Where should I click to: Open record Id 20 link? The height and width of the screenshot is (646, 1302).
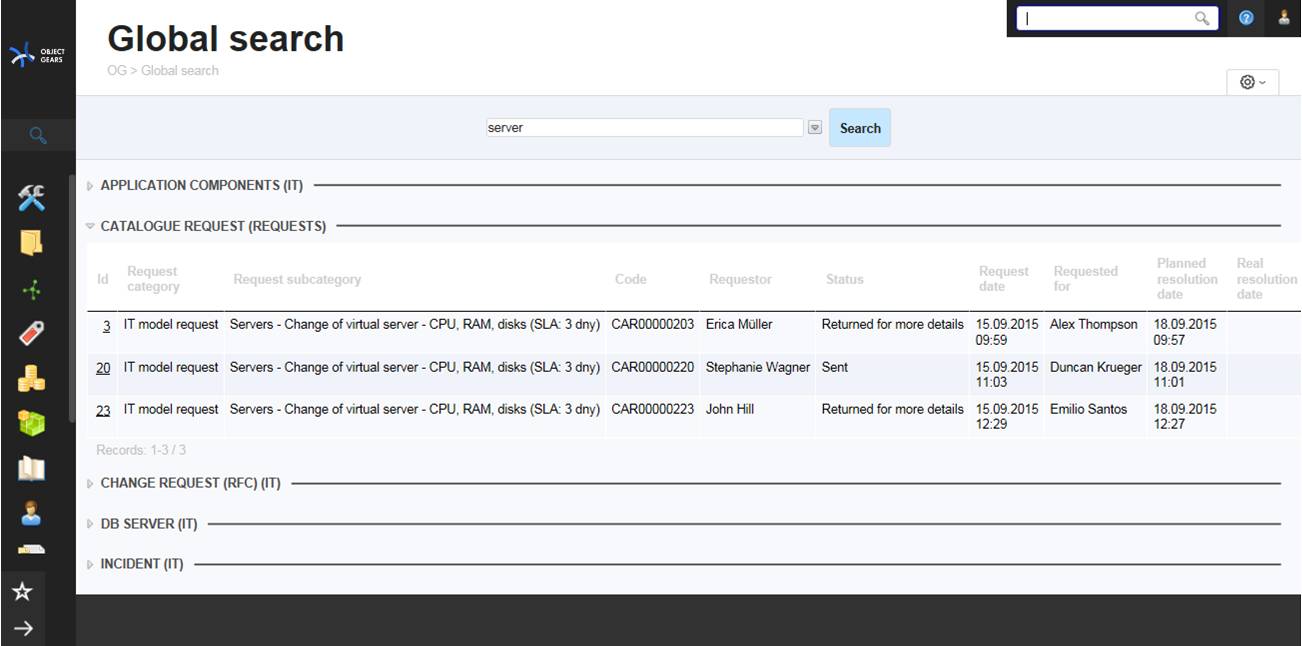click(103, 368)
